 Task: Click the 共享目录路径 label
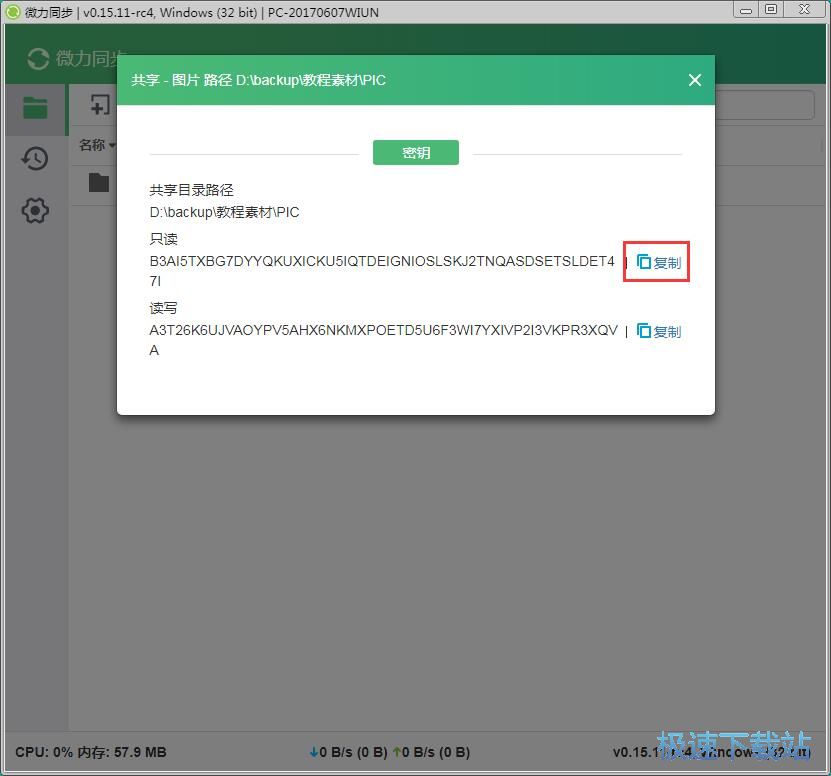pyautogui.click(x=191, y=190)
